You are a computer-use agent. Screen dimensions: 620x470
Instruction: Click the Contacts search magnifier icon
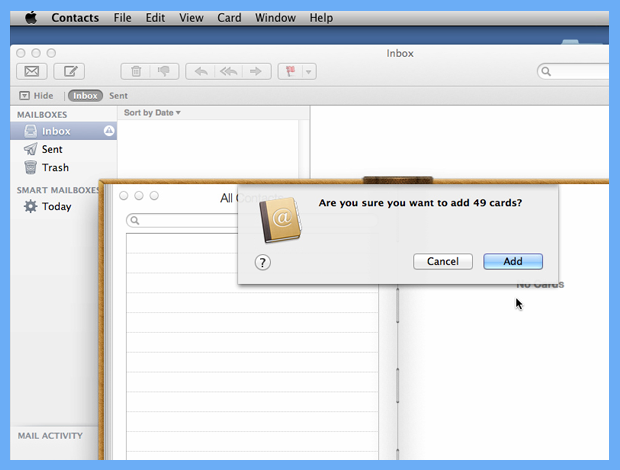pos(135,220)
